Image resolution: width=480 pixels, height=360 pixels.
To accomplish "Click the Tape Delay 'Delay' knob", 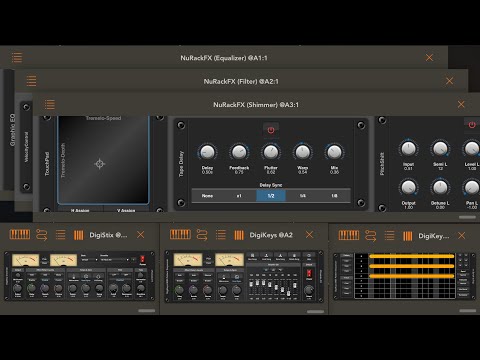I will (x=207, y=152).
